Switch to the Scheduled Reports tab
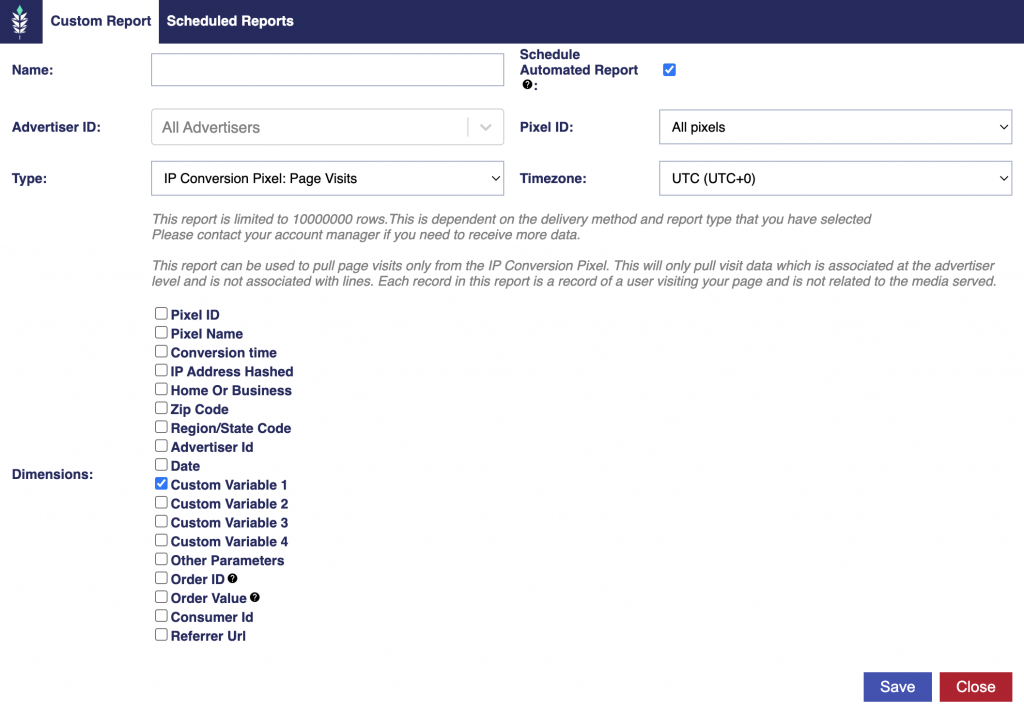The height and width of the screenshot is (710, 1024). coord(230,21)
